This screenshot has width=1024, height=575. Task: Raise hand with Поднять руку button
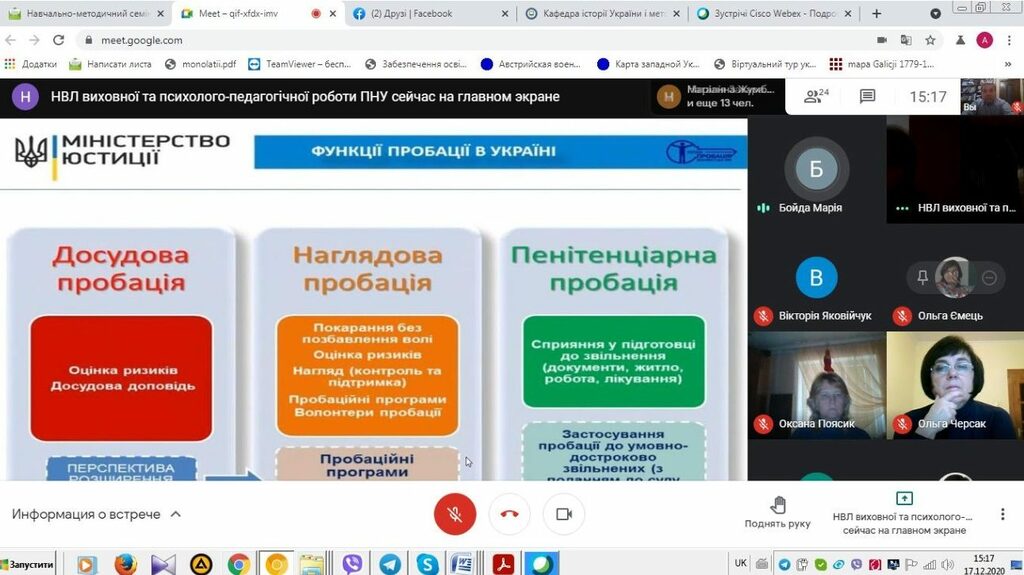coord(777,513)
